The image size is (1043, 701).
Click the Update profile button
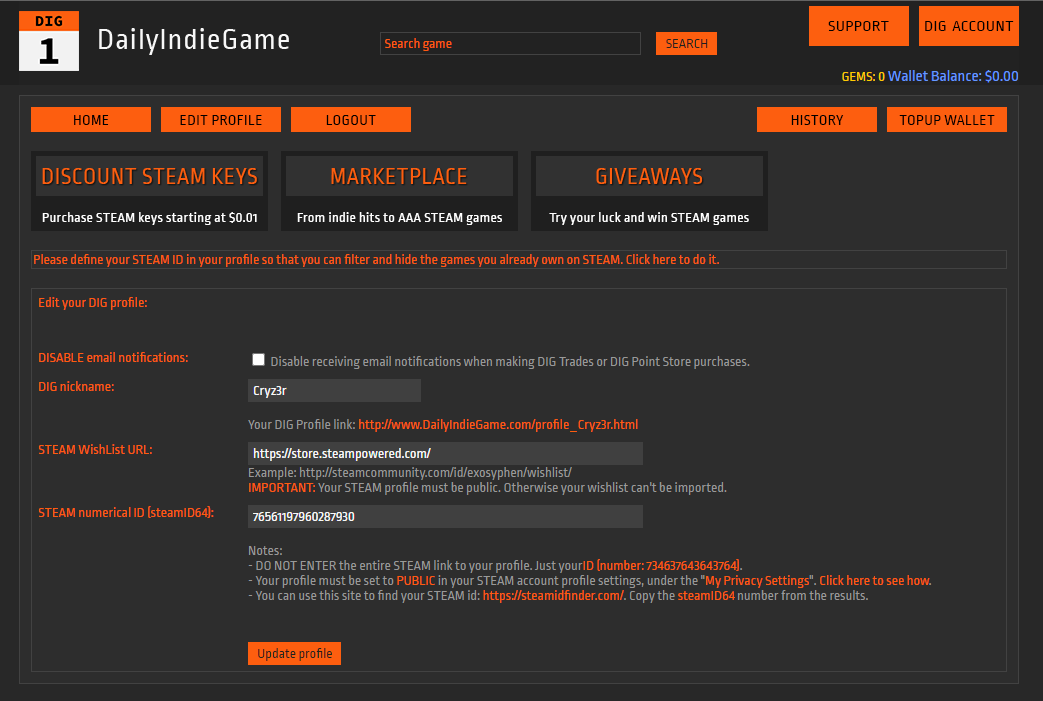tap(294, 653)
